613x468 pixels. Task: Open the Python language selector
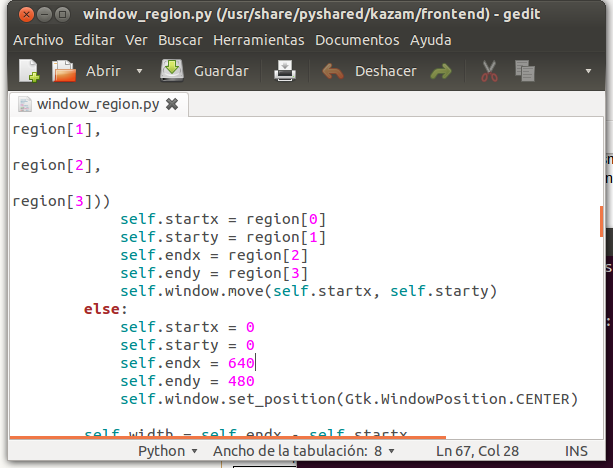pos(169,451)
